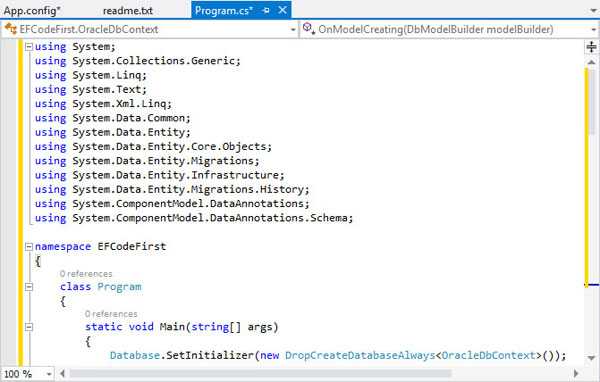Click the horizontal scrollbar right arrow
The image size is (600, 382).
576,373
